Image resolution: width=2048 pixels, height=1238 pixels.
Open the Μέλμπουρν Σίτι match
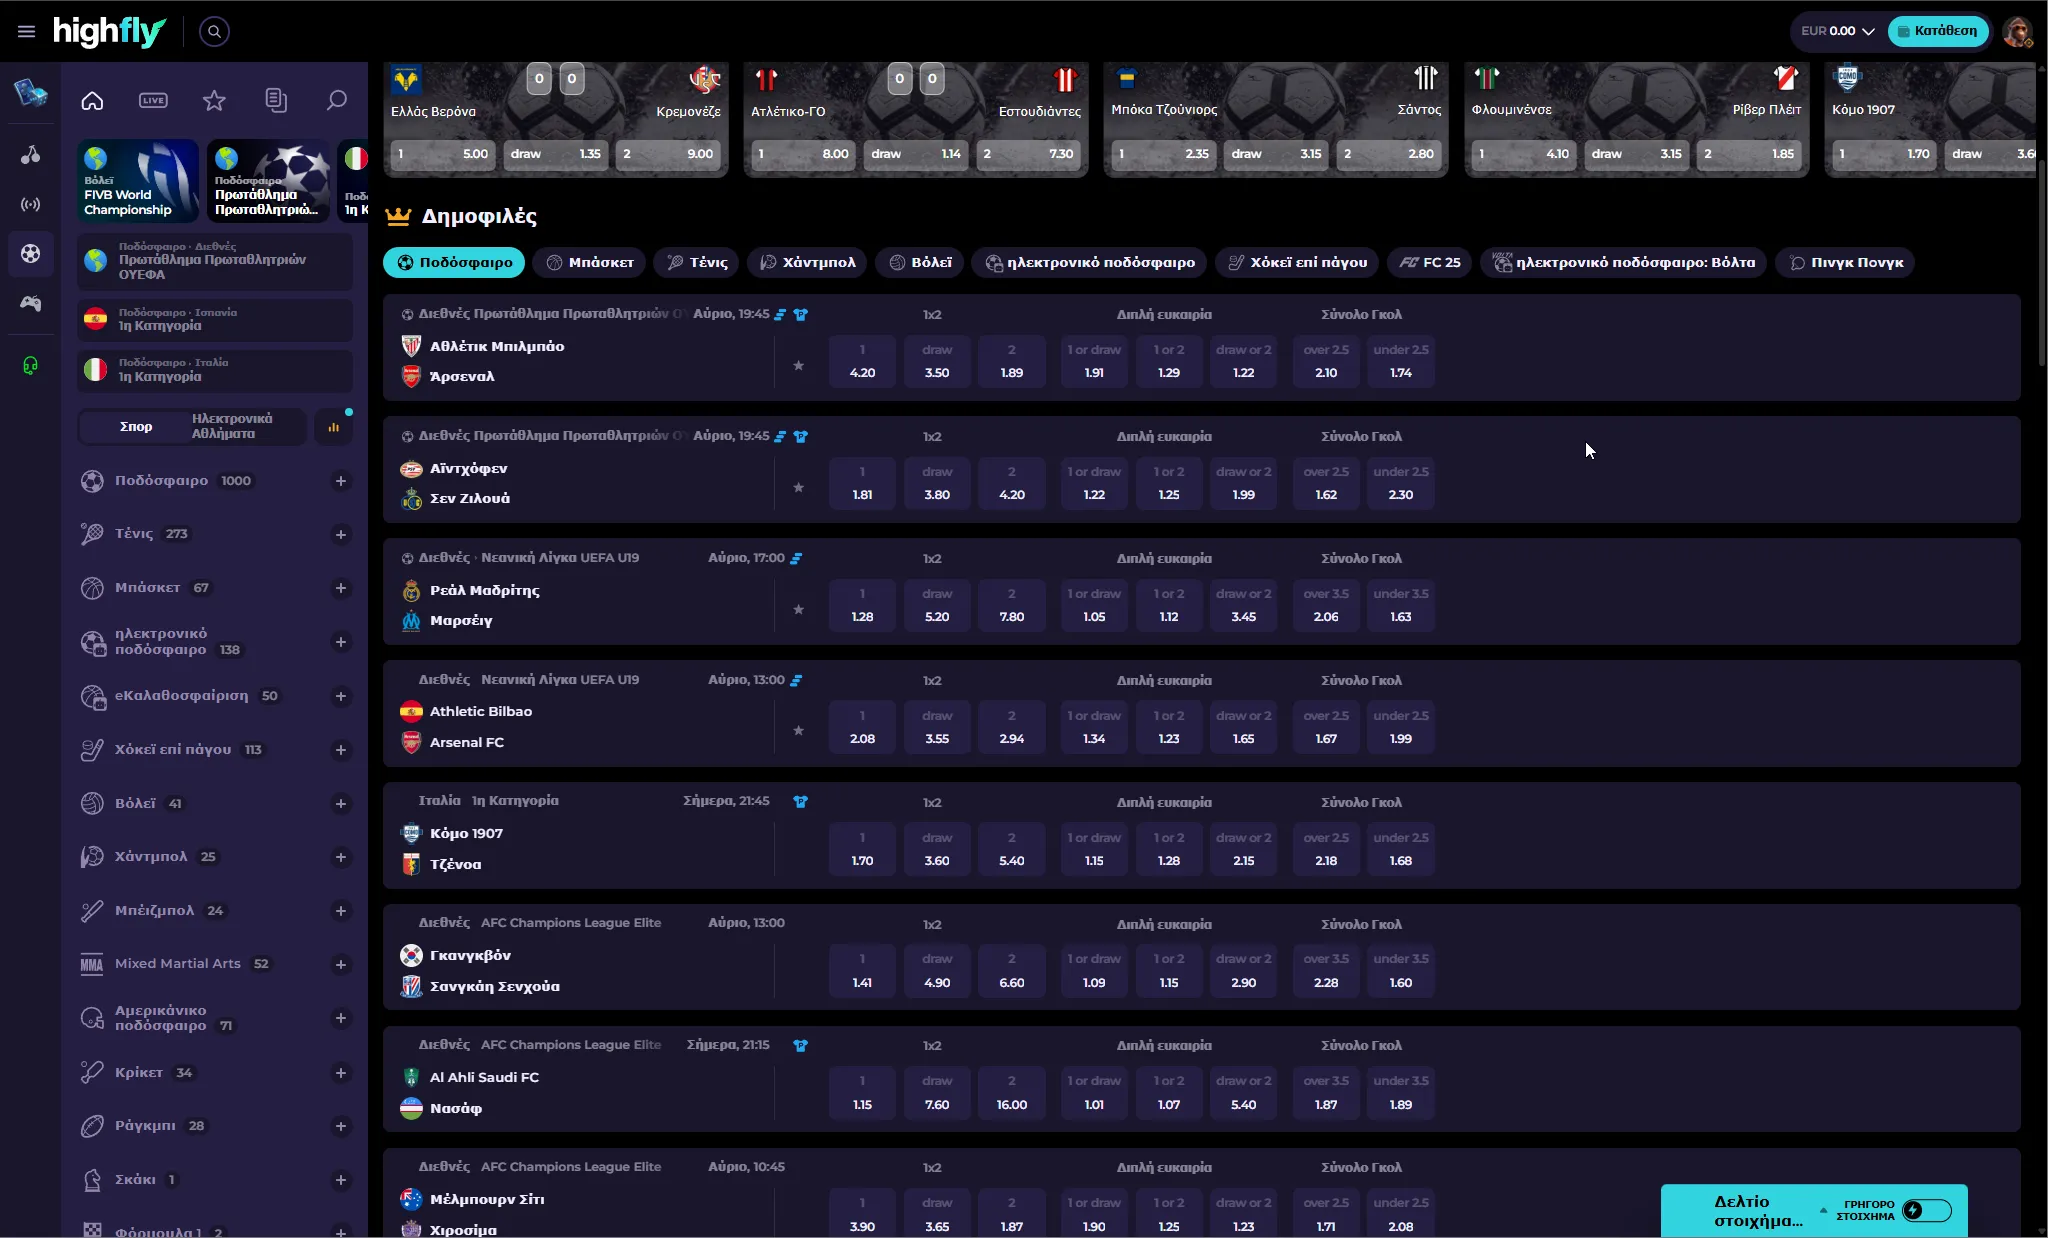pos(487,1199)
